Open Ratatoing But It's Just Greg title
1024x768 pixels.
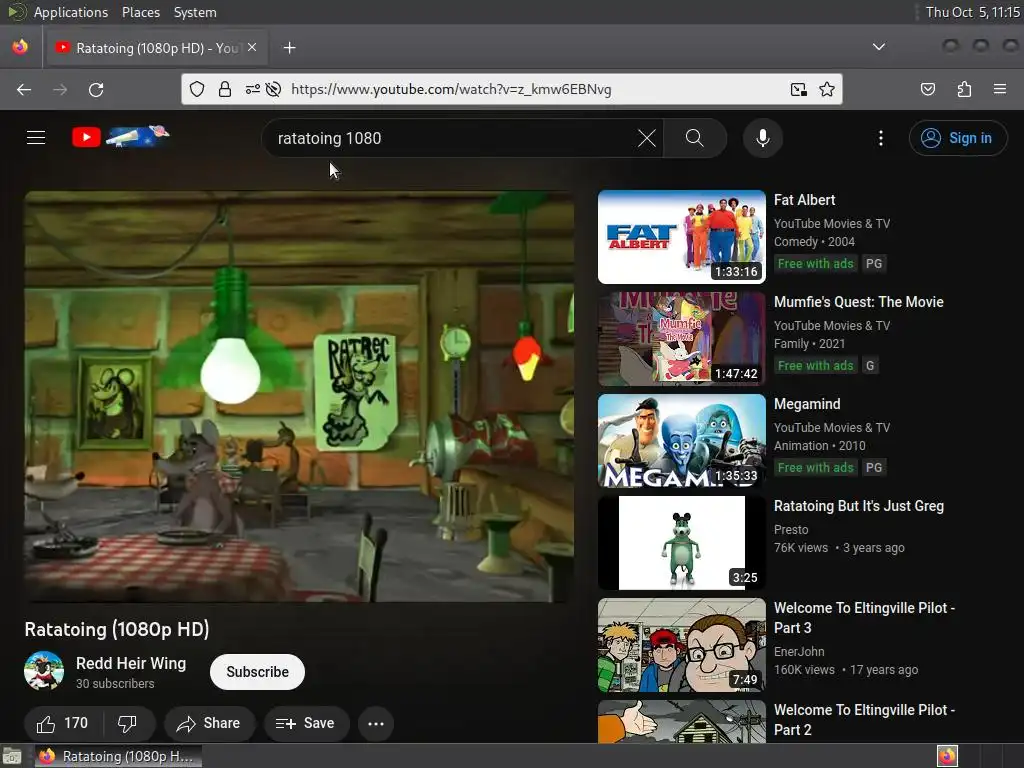coord(859,505)
